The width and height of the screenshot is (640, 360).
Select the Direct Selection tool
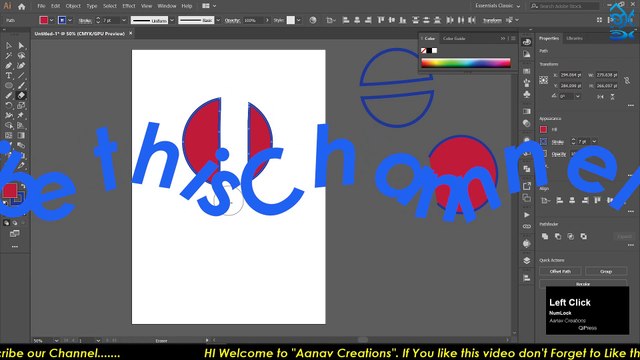[21, 46]
